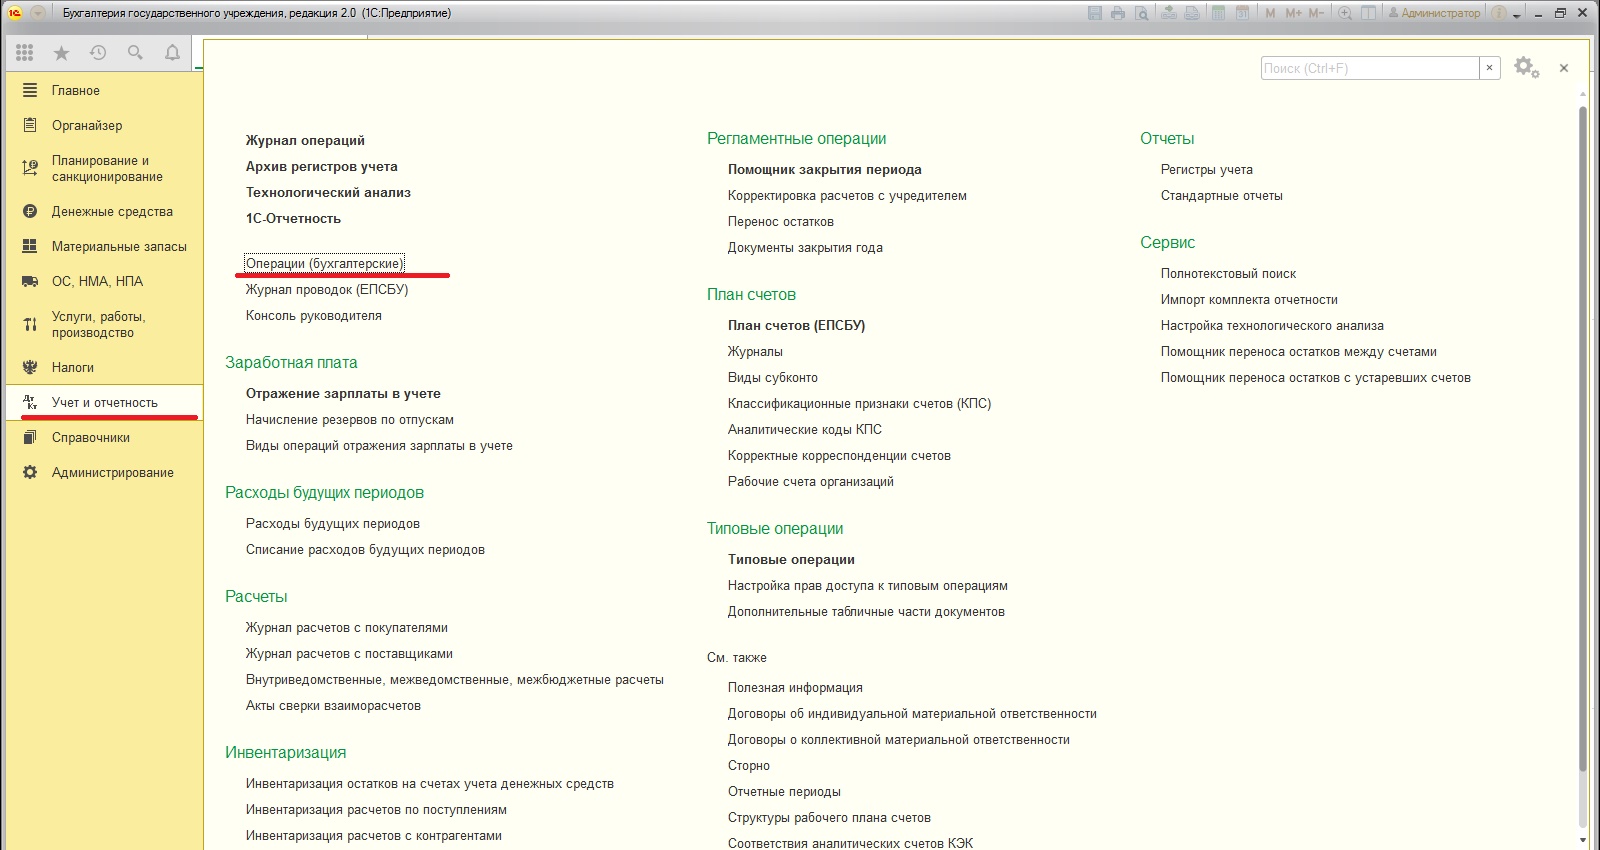The height and width of the screenshot is (850, 1600).
Task: Open the 1C main menu dropdown arrow
Action: tap(38, 13)
